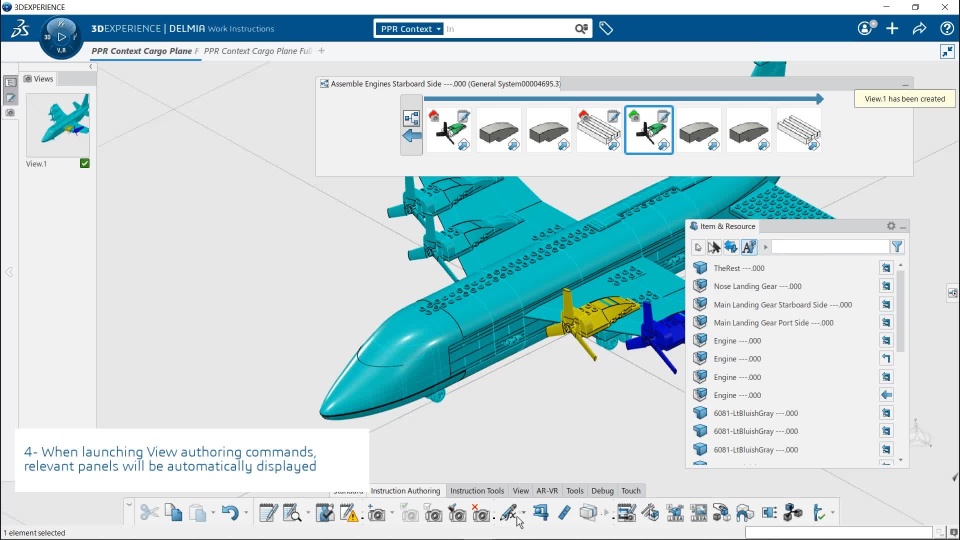Click the blue ruler icon in toolbar
960x540 pixels.
click(564, 512)
